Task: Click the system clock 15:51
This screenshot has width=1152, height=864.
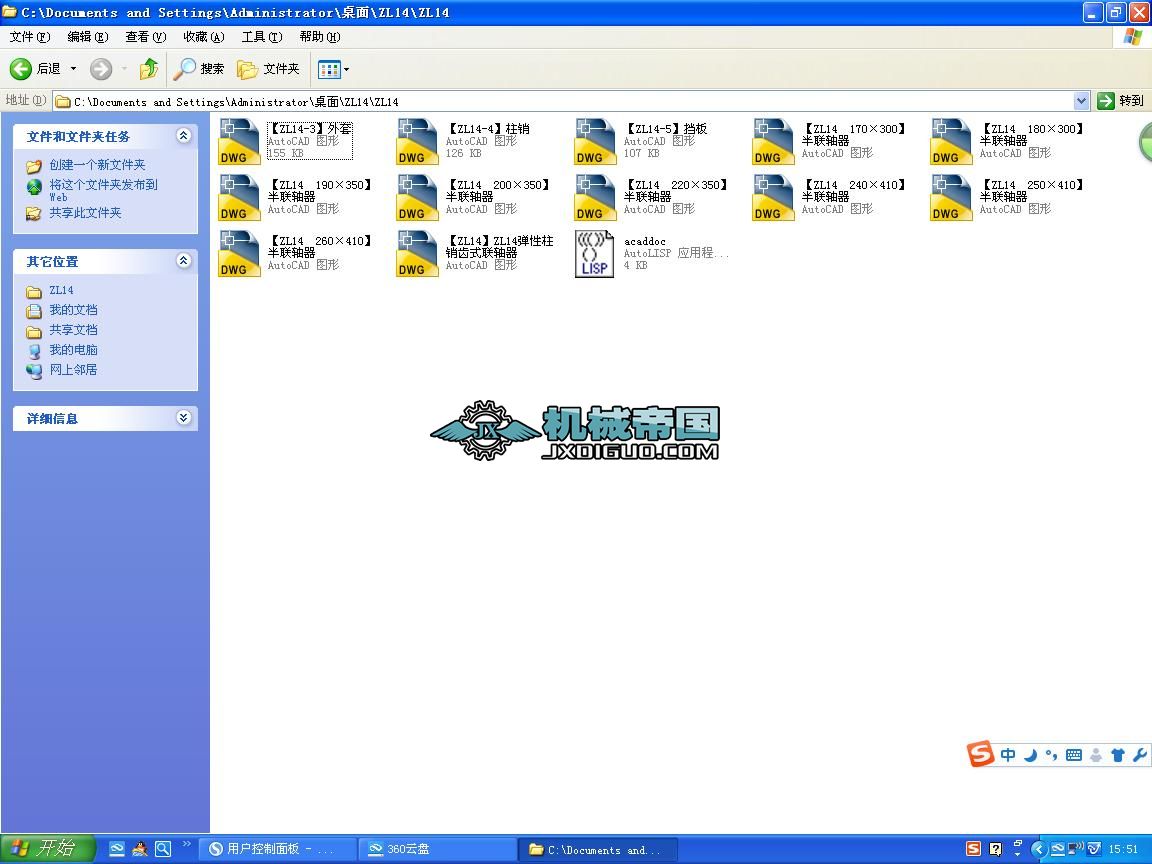Action: pos(1123,849)
